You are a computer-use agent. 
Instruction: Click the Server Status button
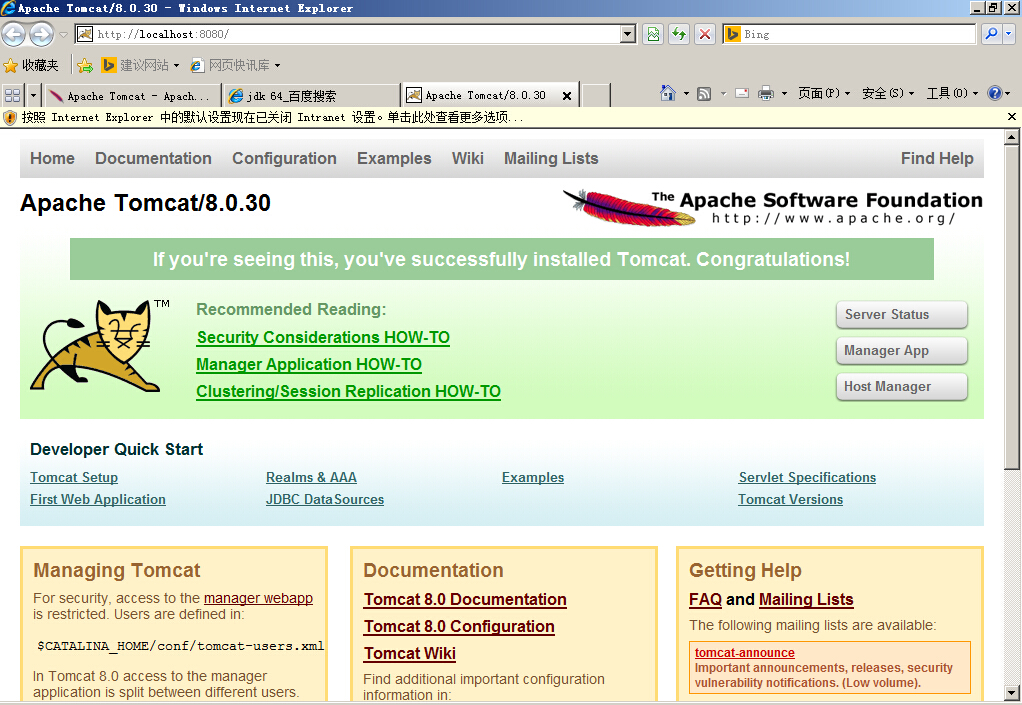[x=901, y=314]
